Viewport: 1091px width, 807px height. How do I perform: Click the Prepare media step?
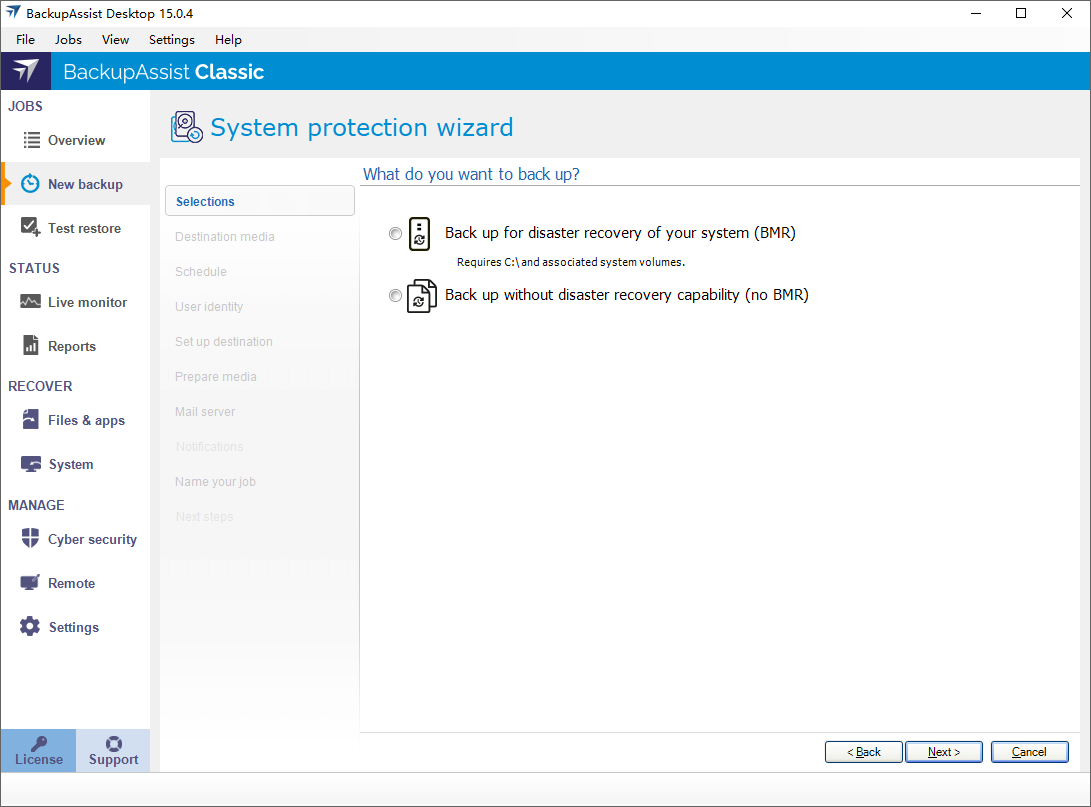pos(216,376)
